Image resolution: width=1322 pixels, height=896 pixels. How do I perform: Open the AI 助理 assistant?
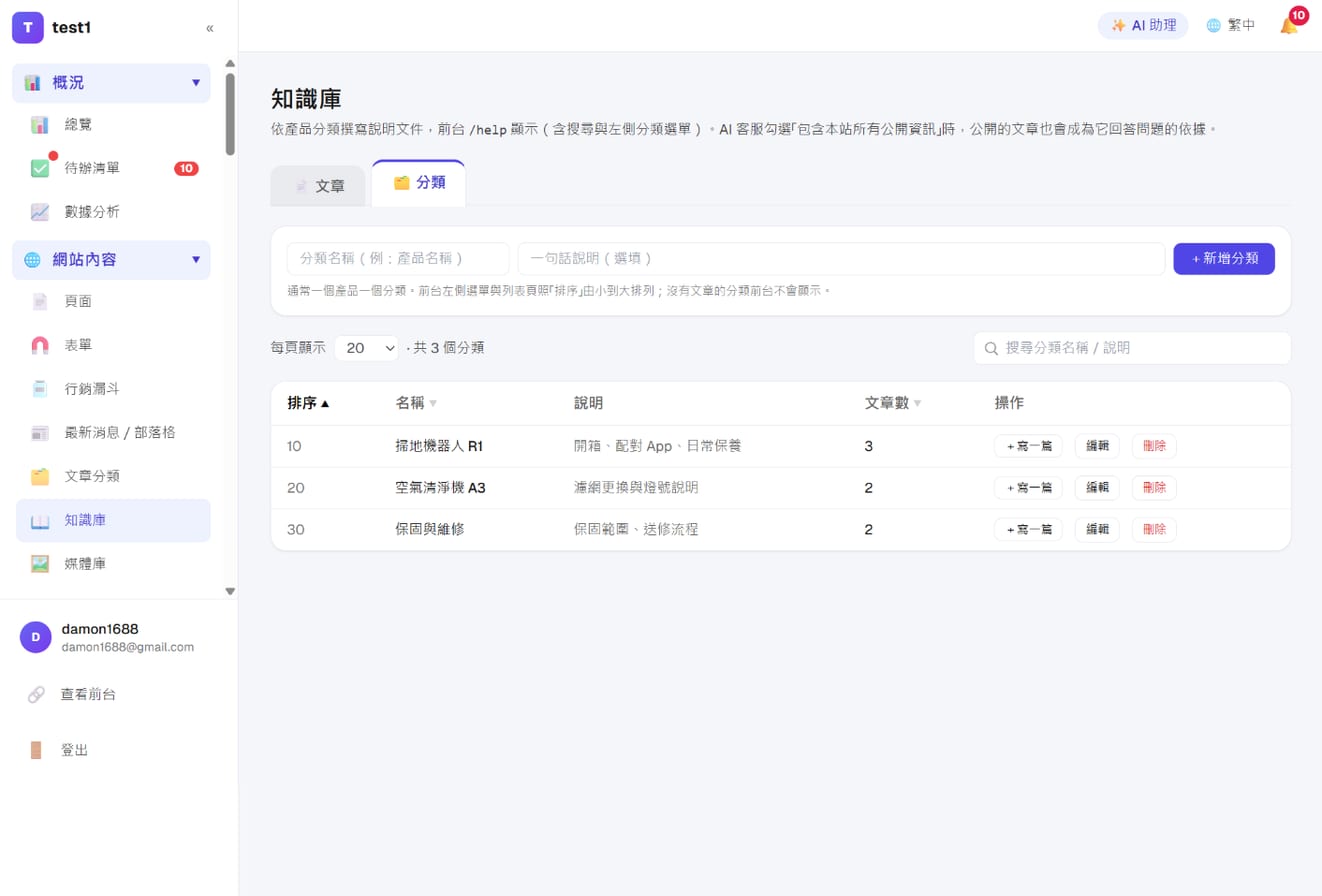coord(1143,26)
